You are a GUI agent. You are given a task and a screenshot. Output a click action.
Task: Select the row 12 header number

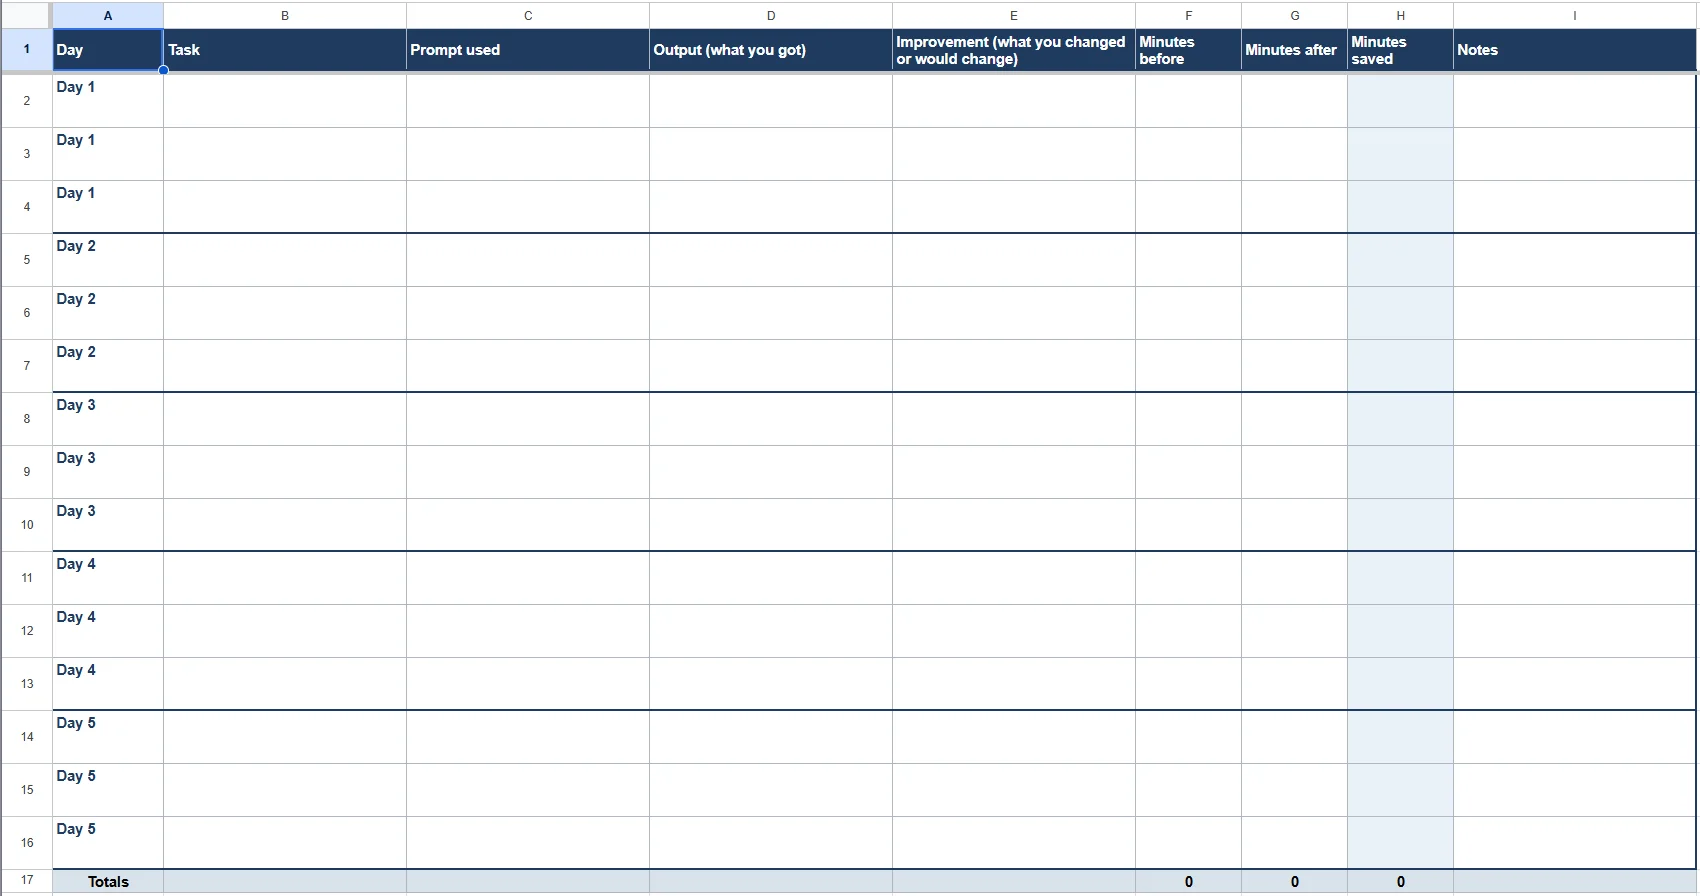click(x=26, y=630)
